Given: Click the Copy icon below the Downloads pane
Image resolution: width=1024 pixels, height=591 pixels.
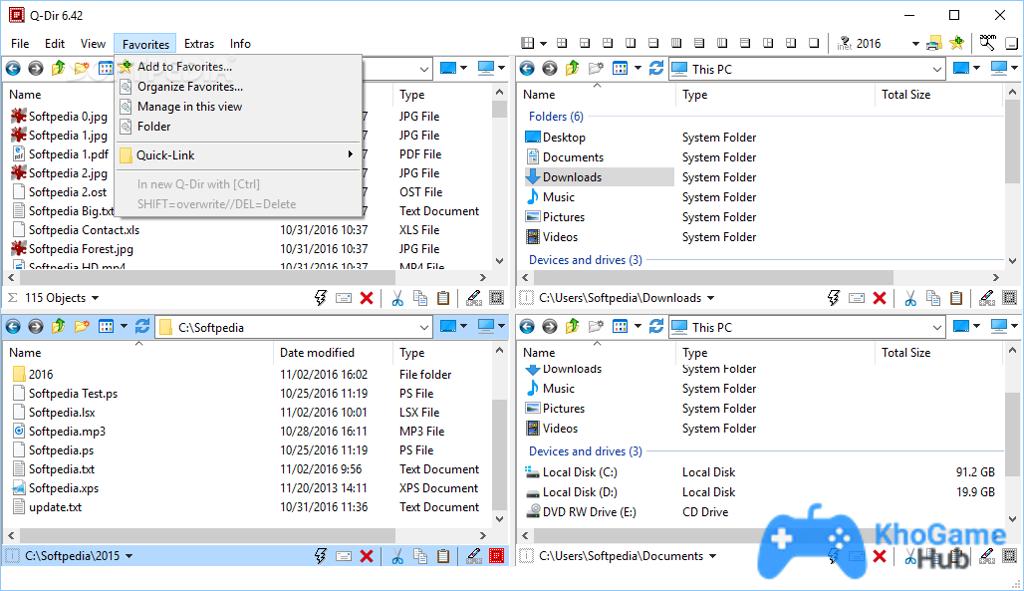Looking at the screenshot, I should point(933,297).
